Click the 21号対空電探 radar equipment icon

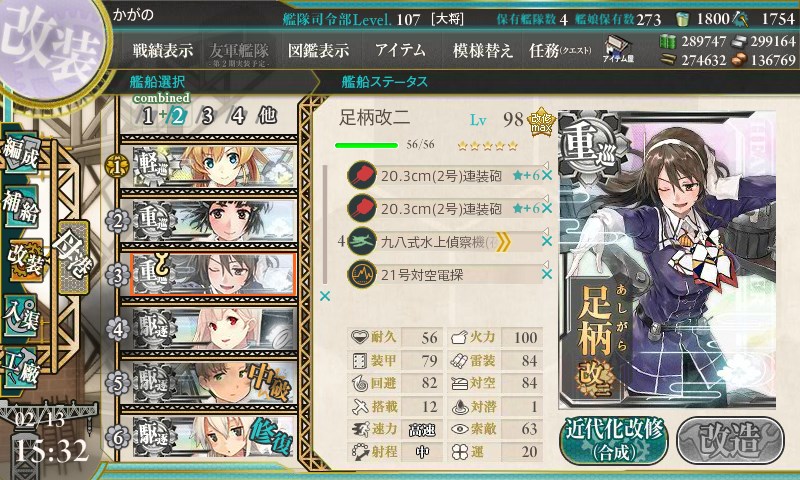pyautogui.click(x=361, y=274)
